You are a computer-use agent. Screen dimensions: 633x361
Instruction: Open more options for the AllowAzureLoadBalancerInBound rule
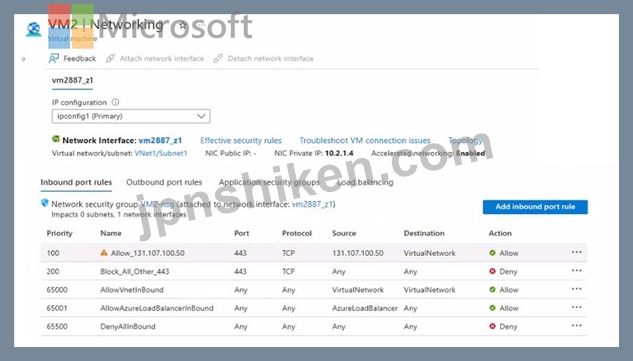tap(576, 307)
